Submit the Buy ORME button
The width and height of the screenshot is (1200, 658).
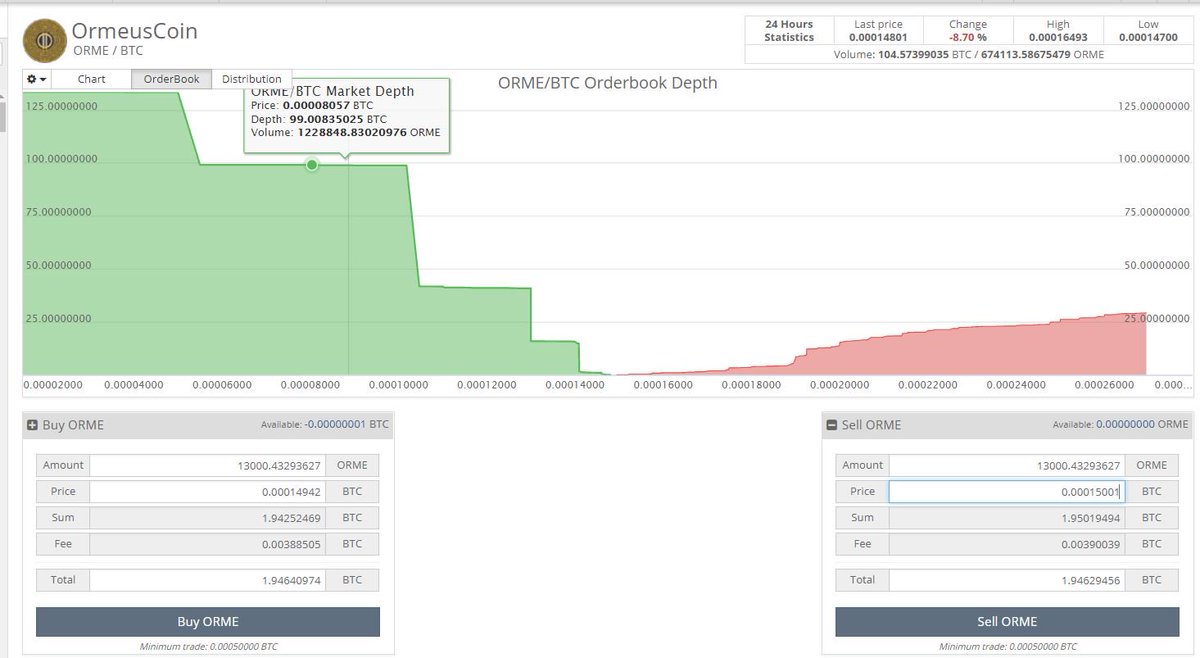click(x=208, y=621)
